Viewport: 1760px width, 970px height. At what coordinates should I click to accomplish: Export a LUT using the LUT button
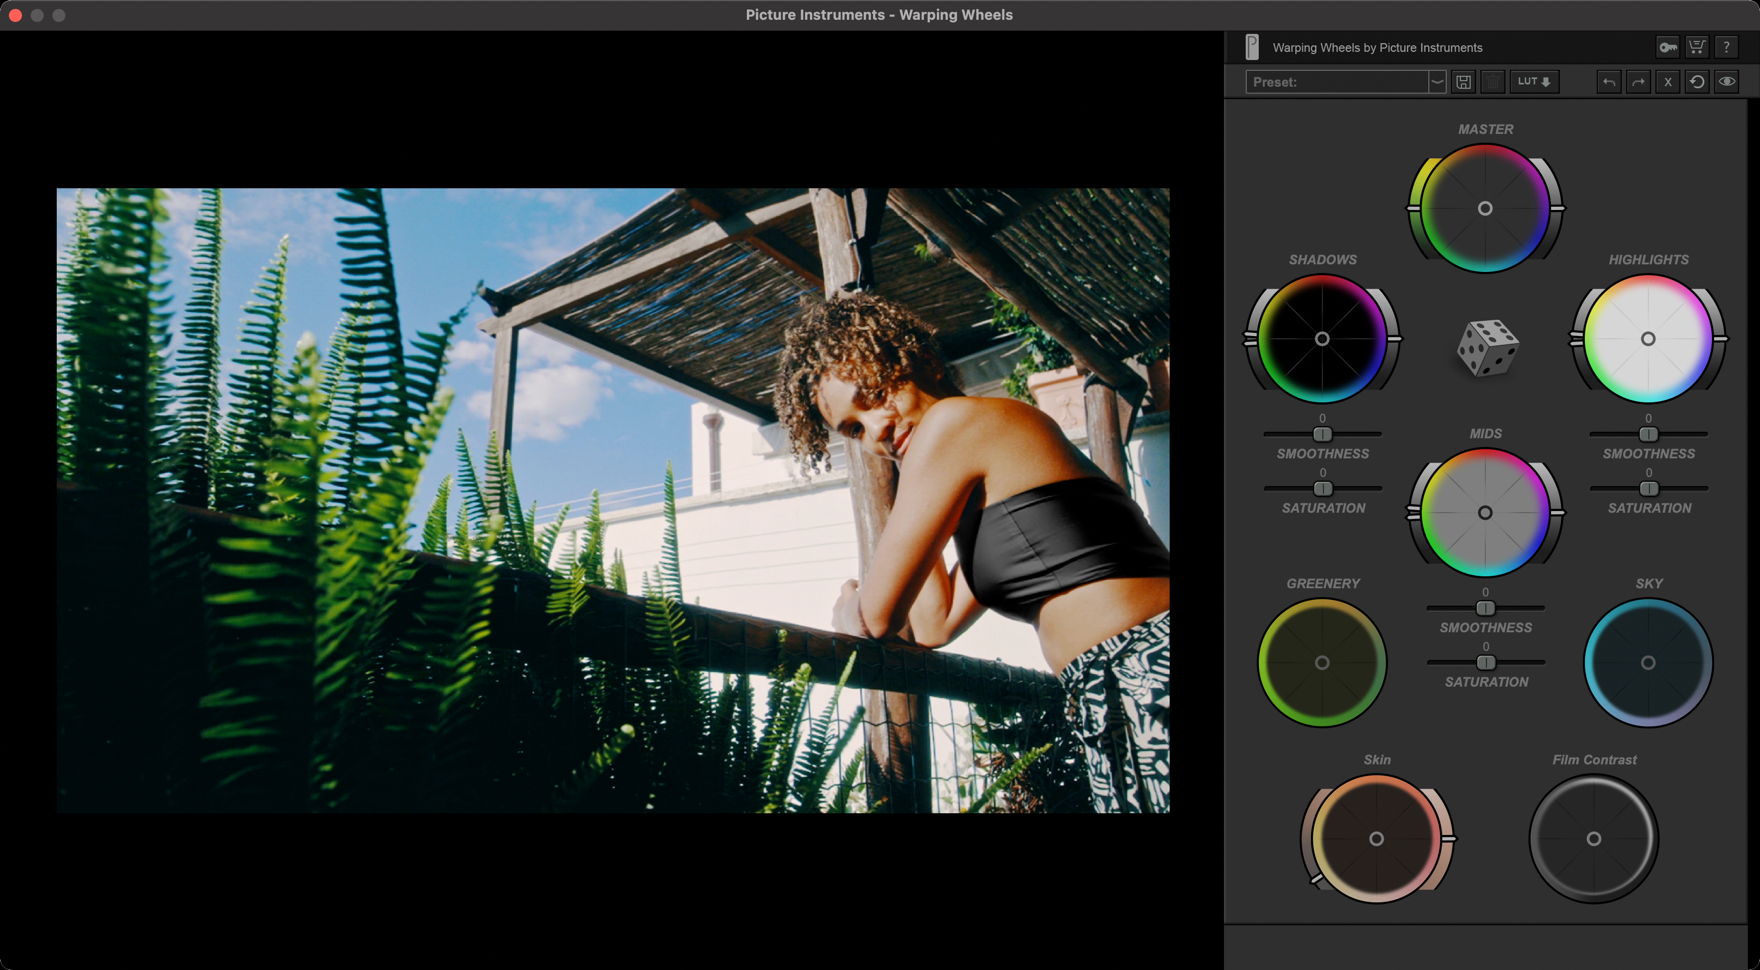point(1534,82)
